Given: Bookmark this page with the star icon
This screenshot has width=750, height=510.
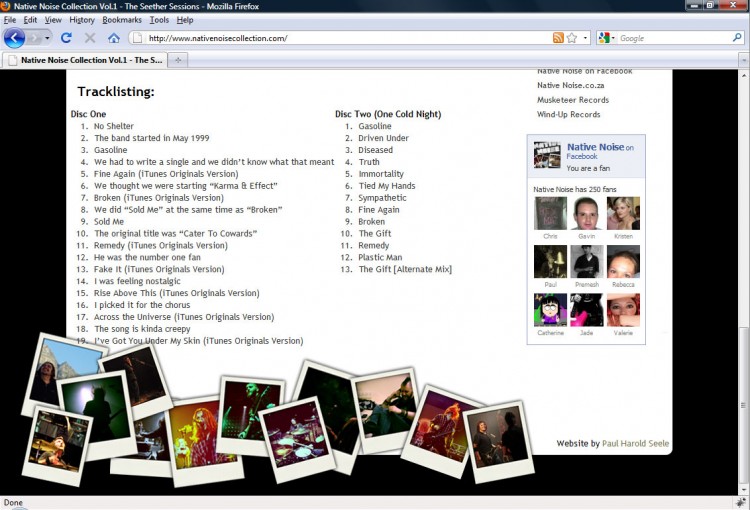Looking at the screenshot, I should click(x=572, y=38).
